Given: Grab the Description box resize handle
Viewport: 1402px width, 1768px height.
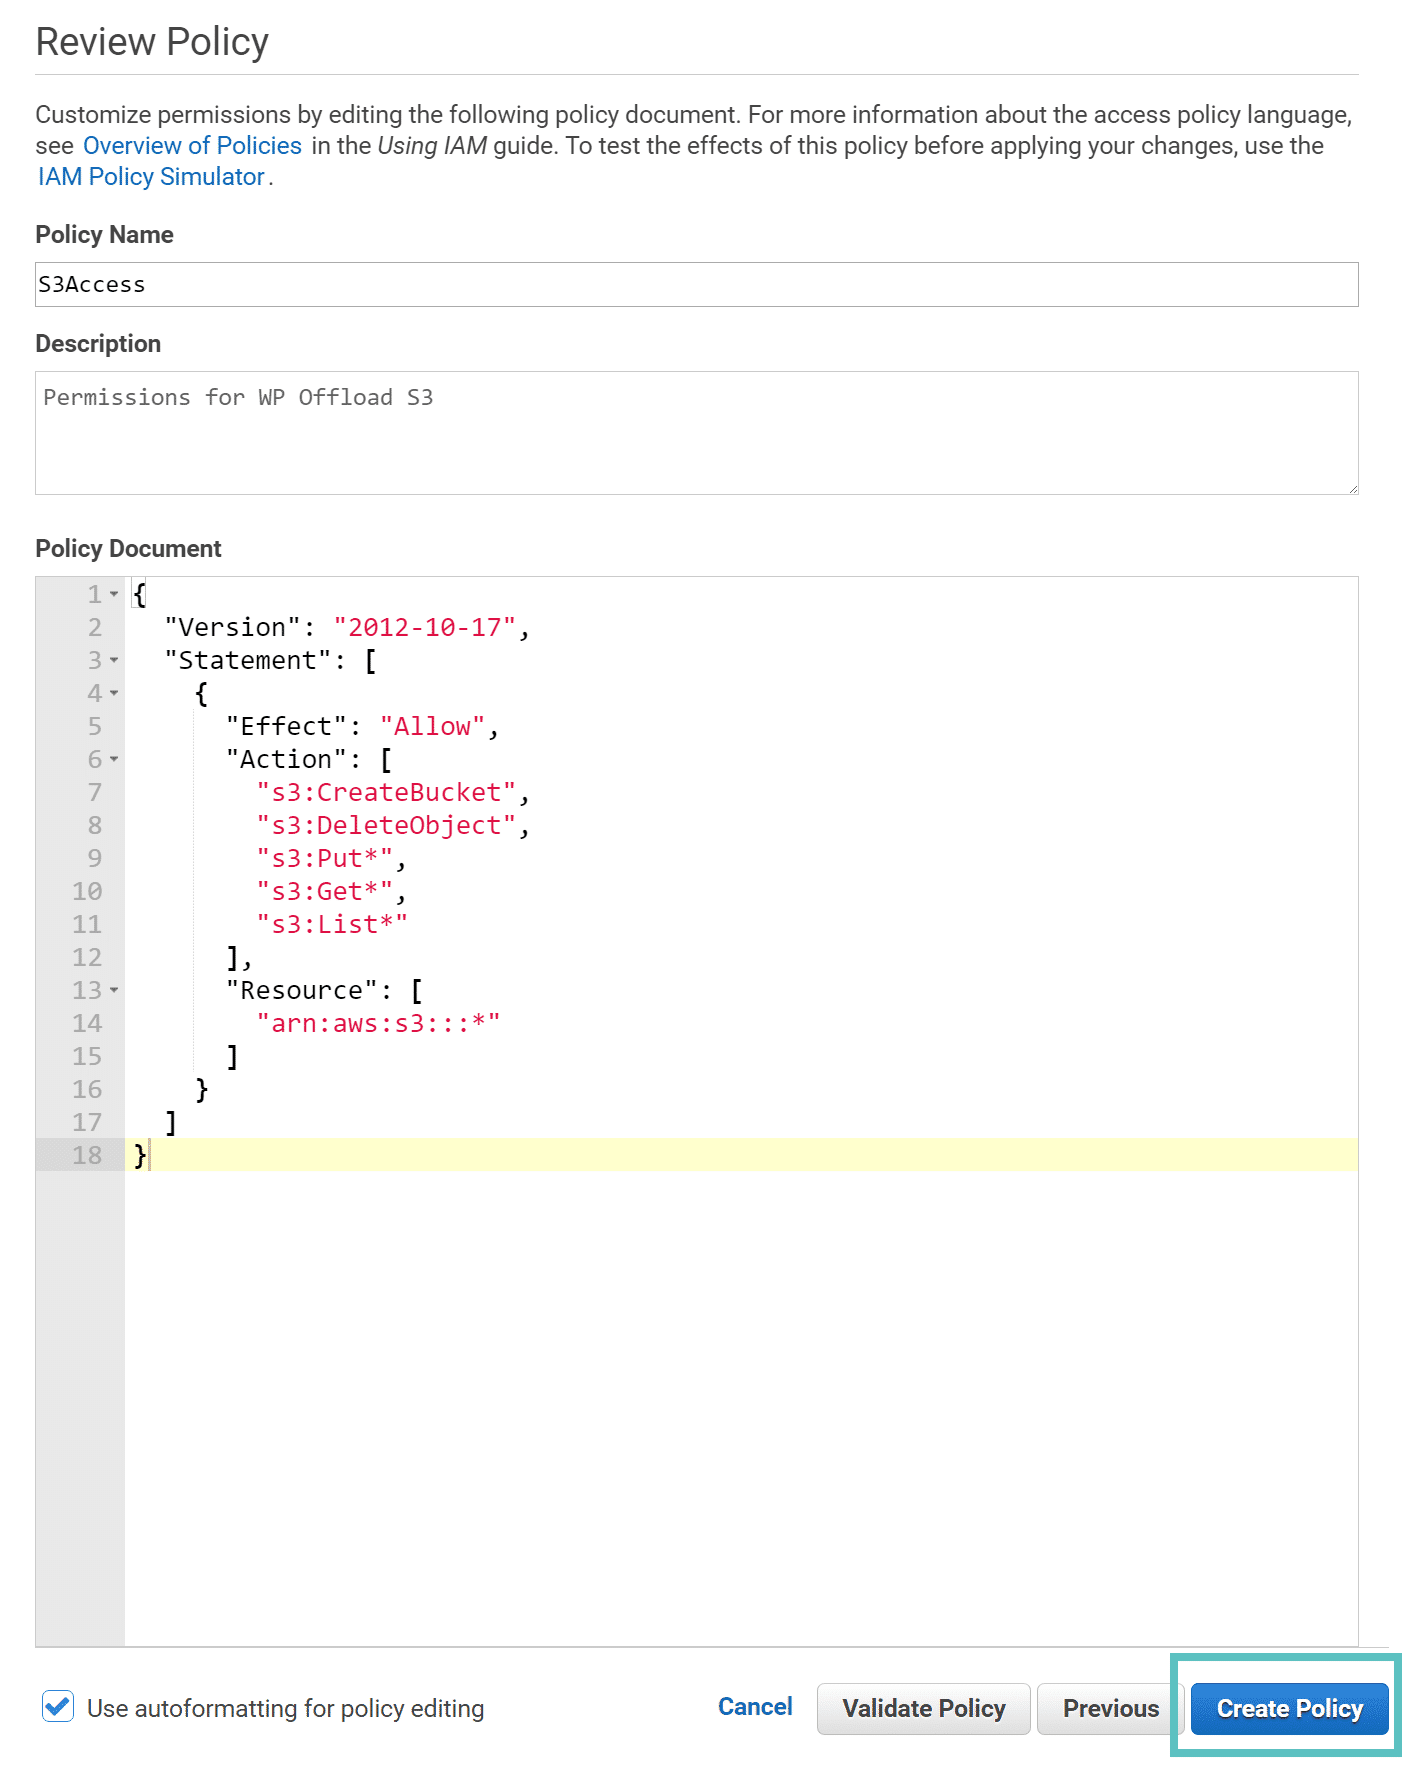Looking at the screenshot, I should (1352, 489).
